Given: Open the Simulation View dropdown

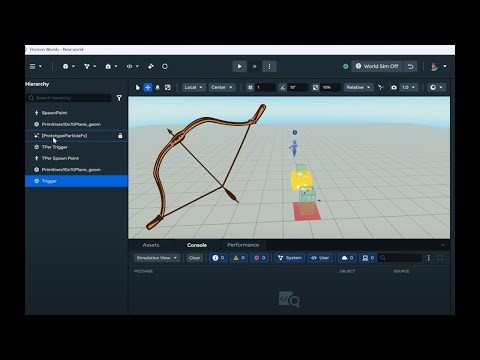Looking at the screenshot, I should [x=157, y=258].
